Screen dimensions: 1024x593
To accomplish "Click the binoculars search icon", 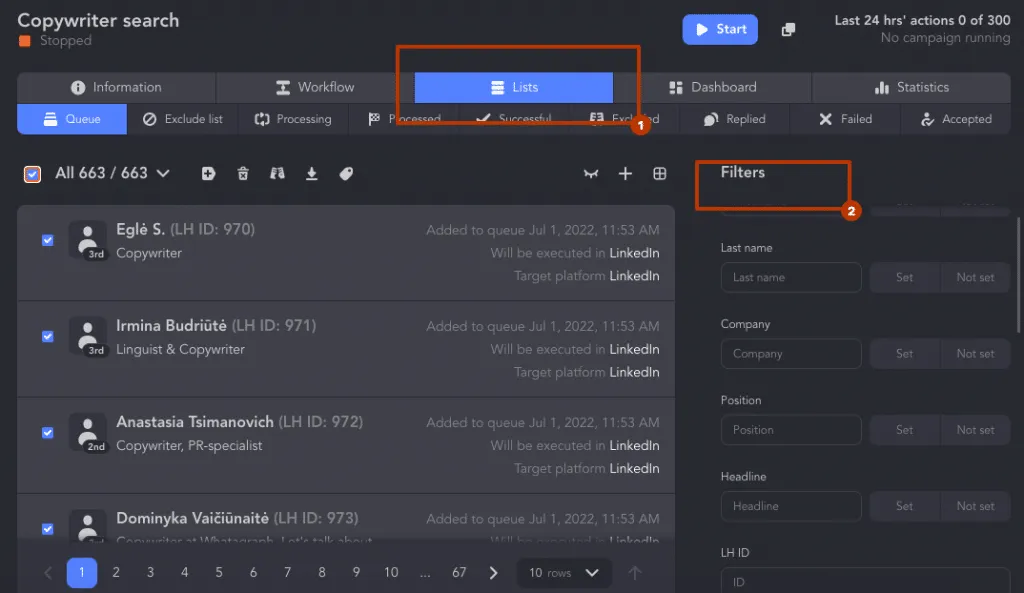I will tap(278, 173).
